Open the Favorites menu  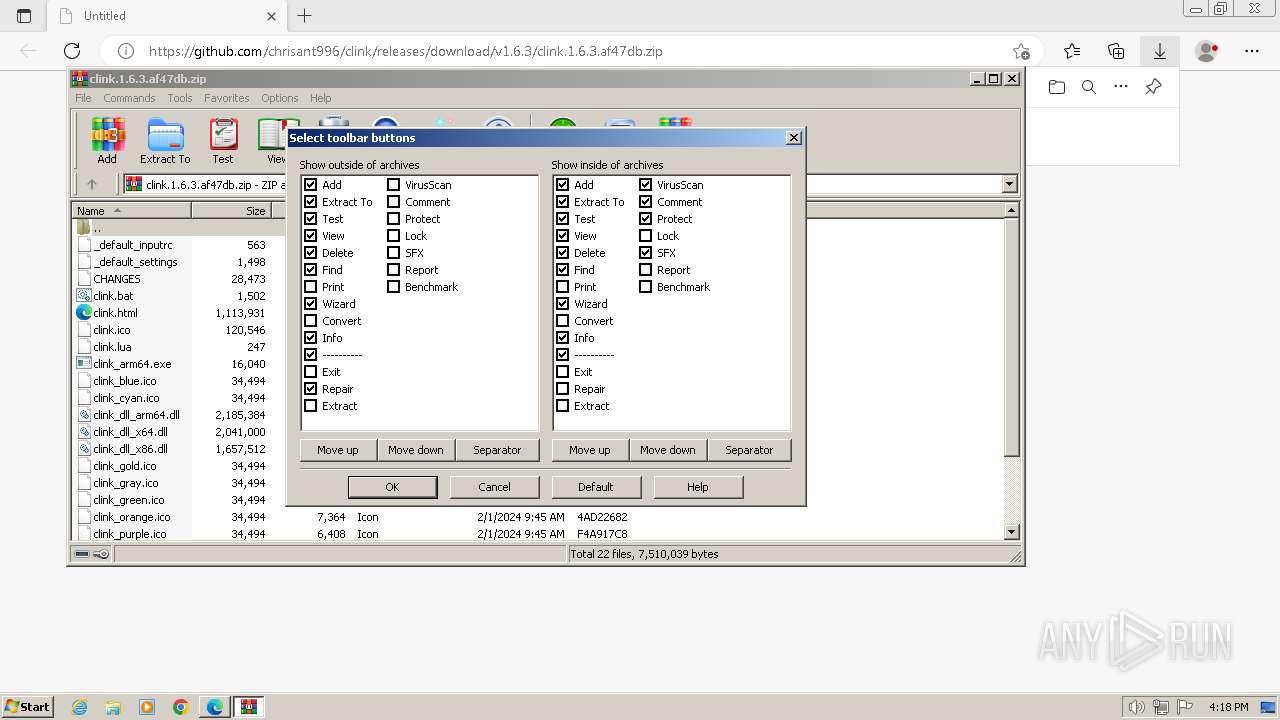(227, 98)
